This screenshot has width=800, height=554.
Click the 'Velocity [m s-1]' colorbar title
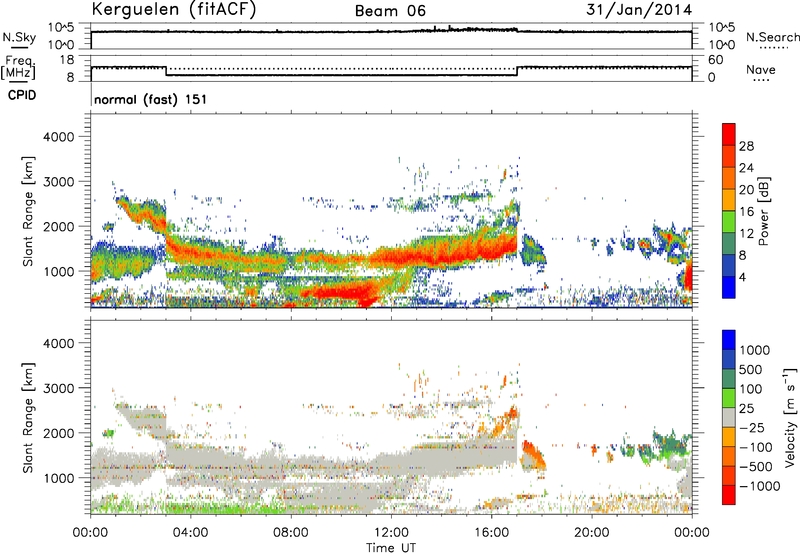point(791,417)
